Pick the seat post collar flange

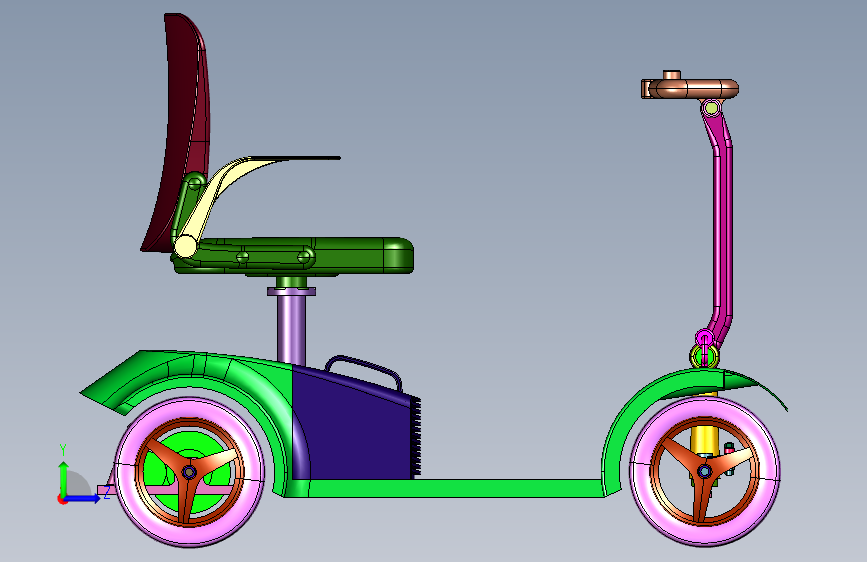tap(291, 291)
